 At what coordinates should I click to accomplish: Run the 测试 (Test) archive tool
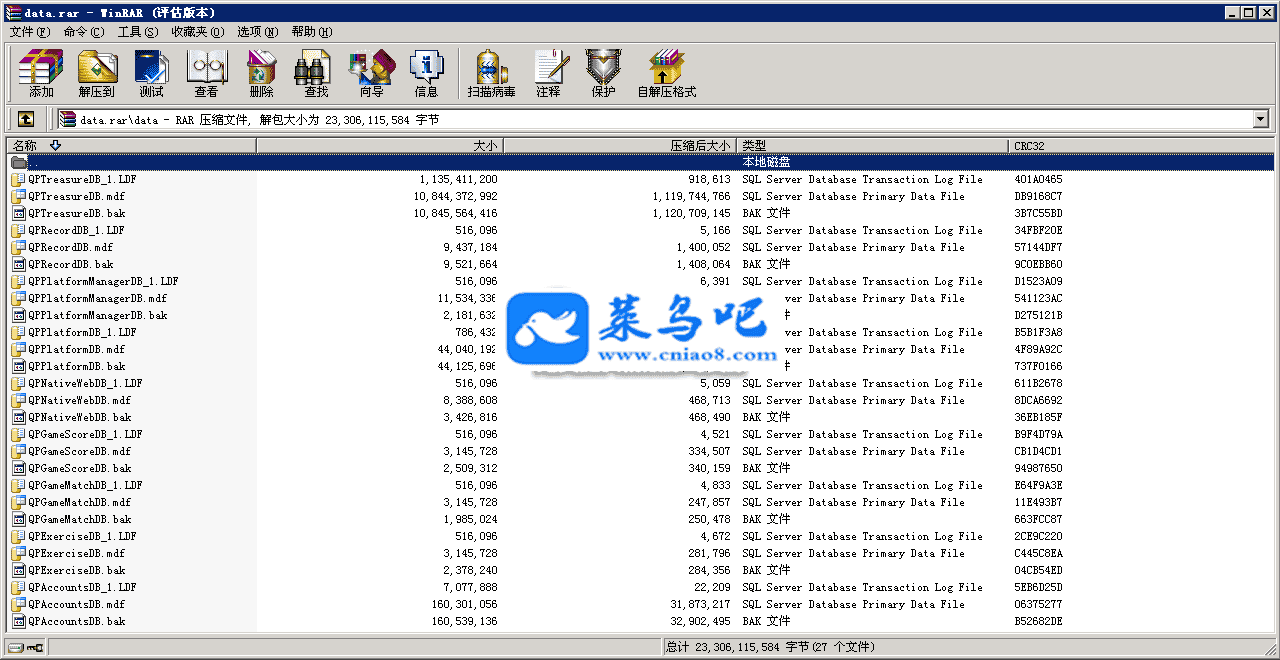[152, 74]
